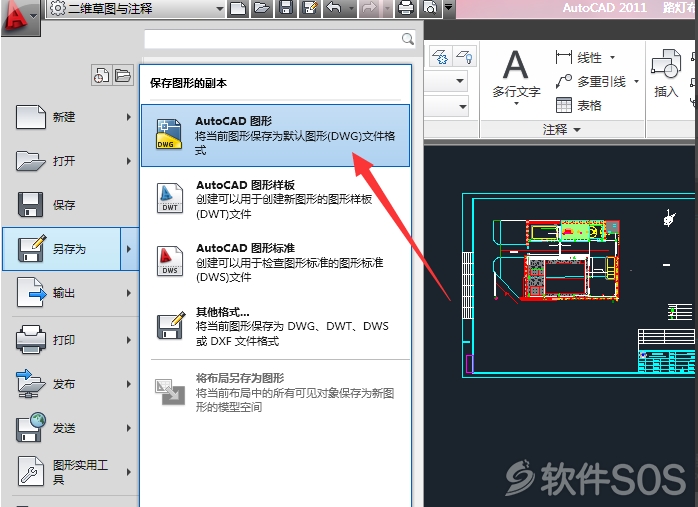Choose 将布局另存为图形 option

tap(276, 392)
